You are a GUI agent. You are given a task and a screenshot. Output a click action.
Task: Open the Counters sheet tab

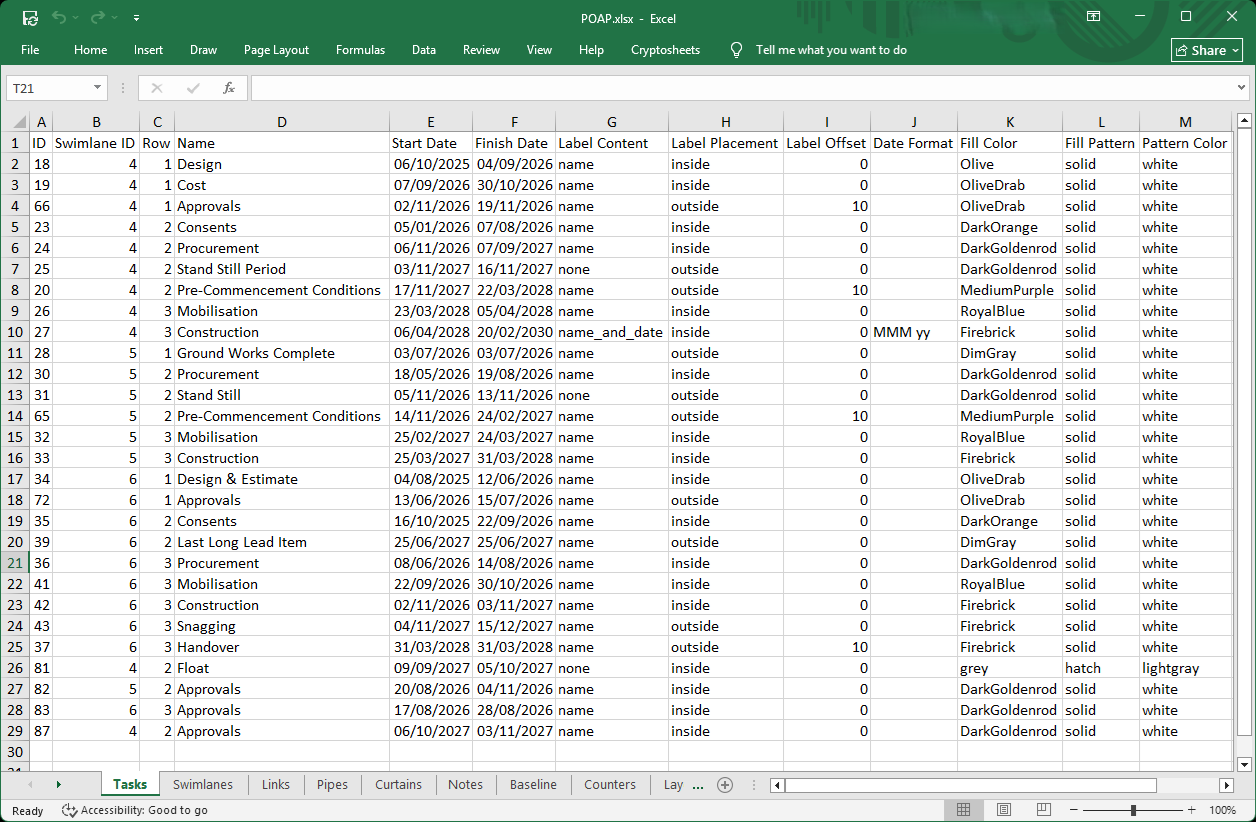click(x=610, y=784)
